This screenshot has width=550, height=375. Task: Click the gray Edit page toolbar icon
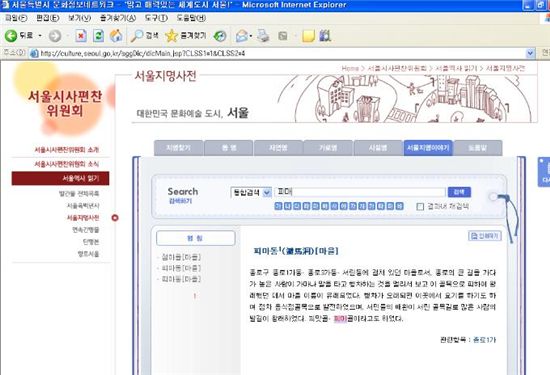click(283, 36)
